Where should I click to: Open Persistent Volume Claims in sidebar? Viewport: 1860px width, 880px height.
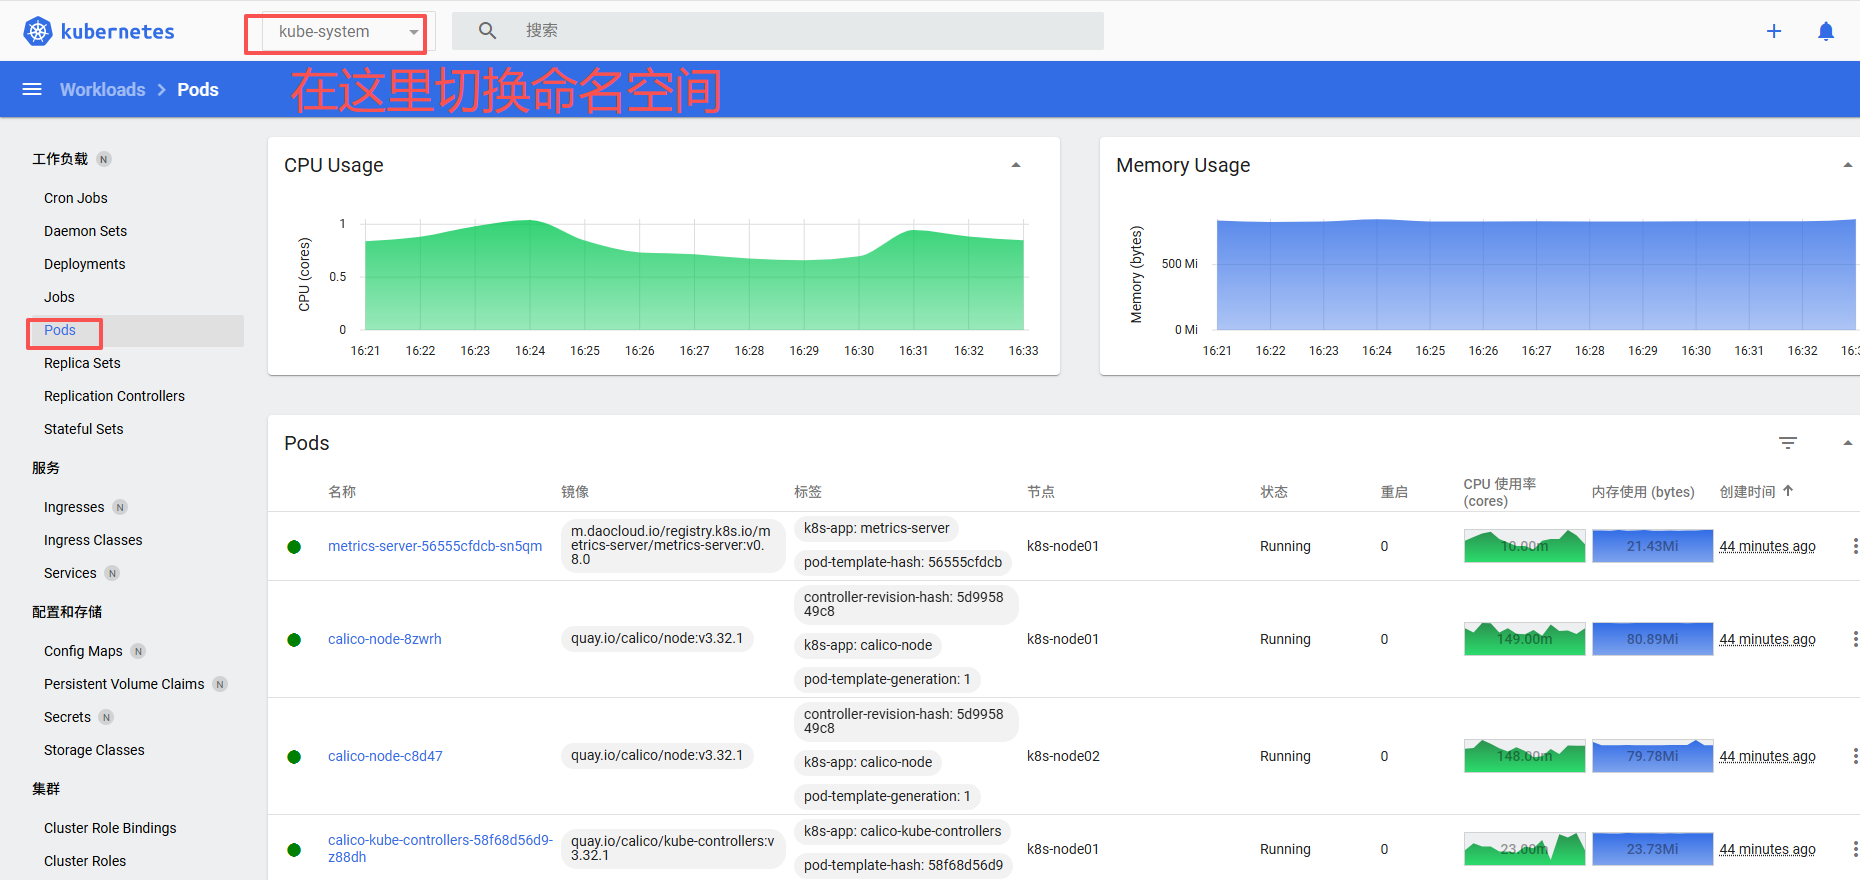click(124, 684)
